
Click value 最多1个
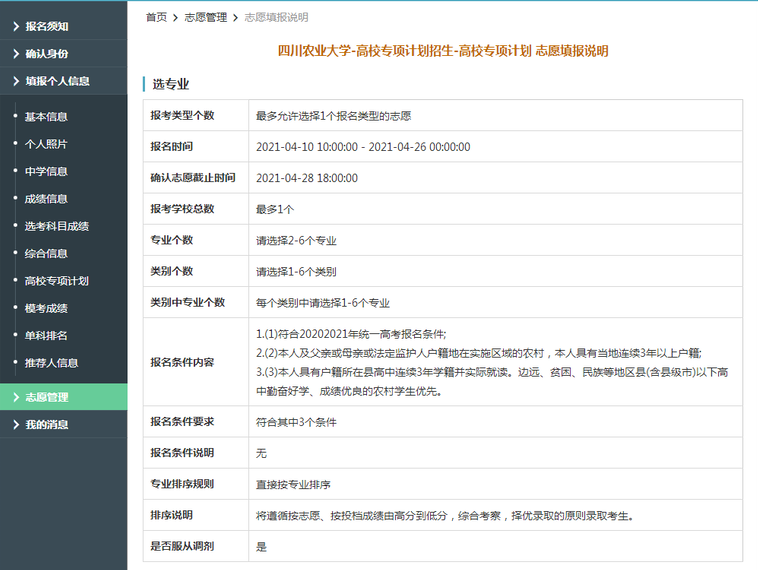coord(275,209)
